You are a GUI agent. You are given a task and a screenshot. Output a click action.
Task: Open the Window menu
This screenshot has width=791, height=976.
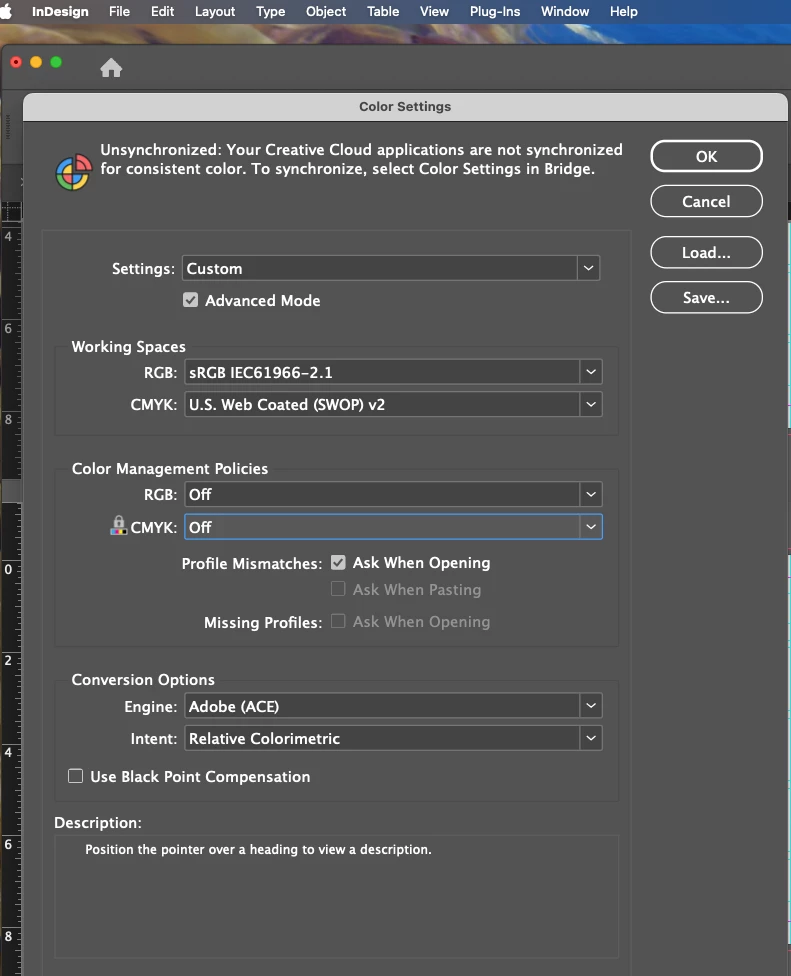click(x=565, y=11)
